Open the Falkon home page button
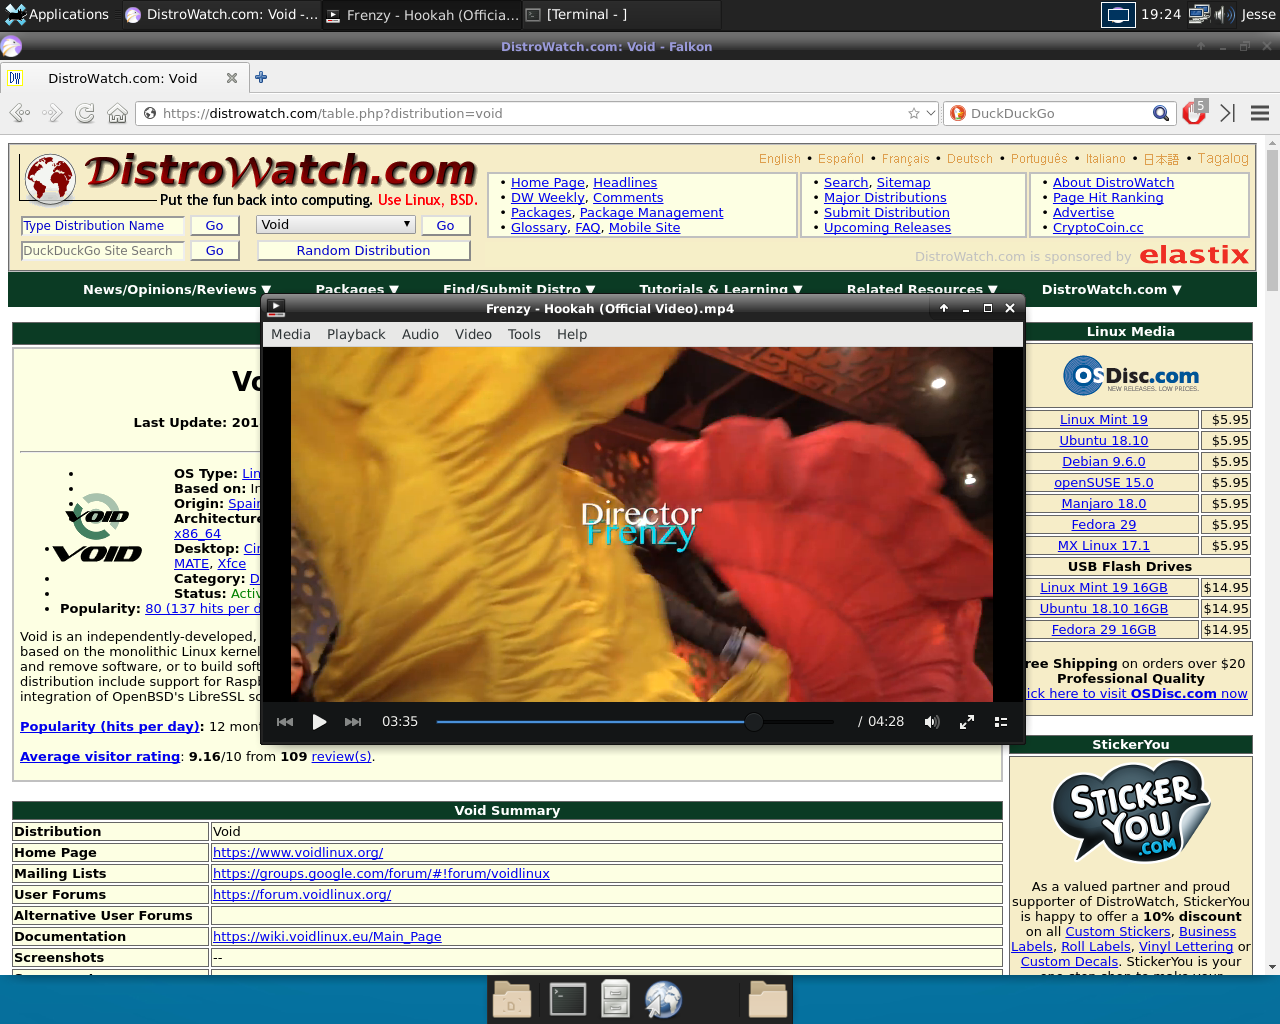 (x=117, y=113)
